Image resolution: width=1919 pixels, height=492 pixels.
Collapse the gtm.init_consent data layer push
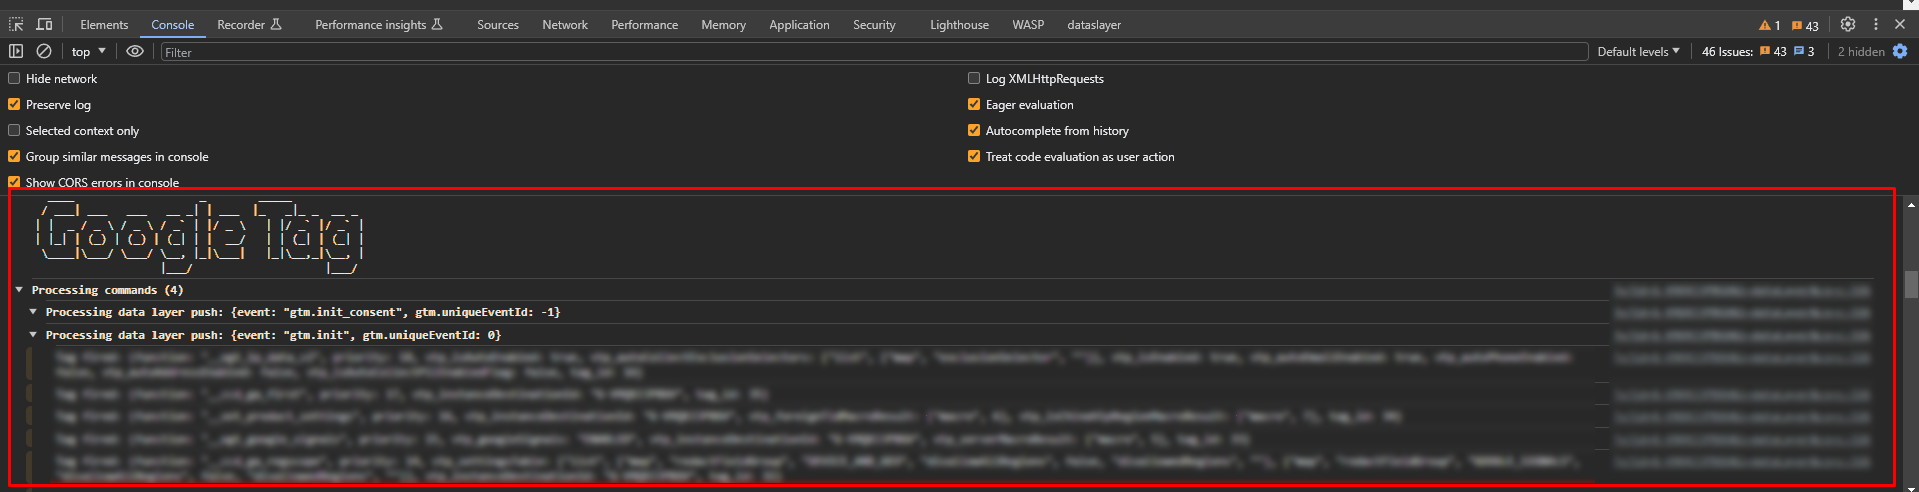coord(33,312)
